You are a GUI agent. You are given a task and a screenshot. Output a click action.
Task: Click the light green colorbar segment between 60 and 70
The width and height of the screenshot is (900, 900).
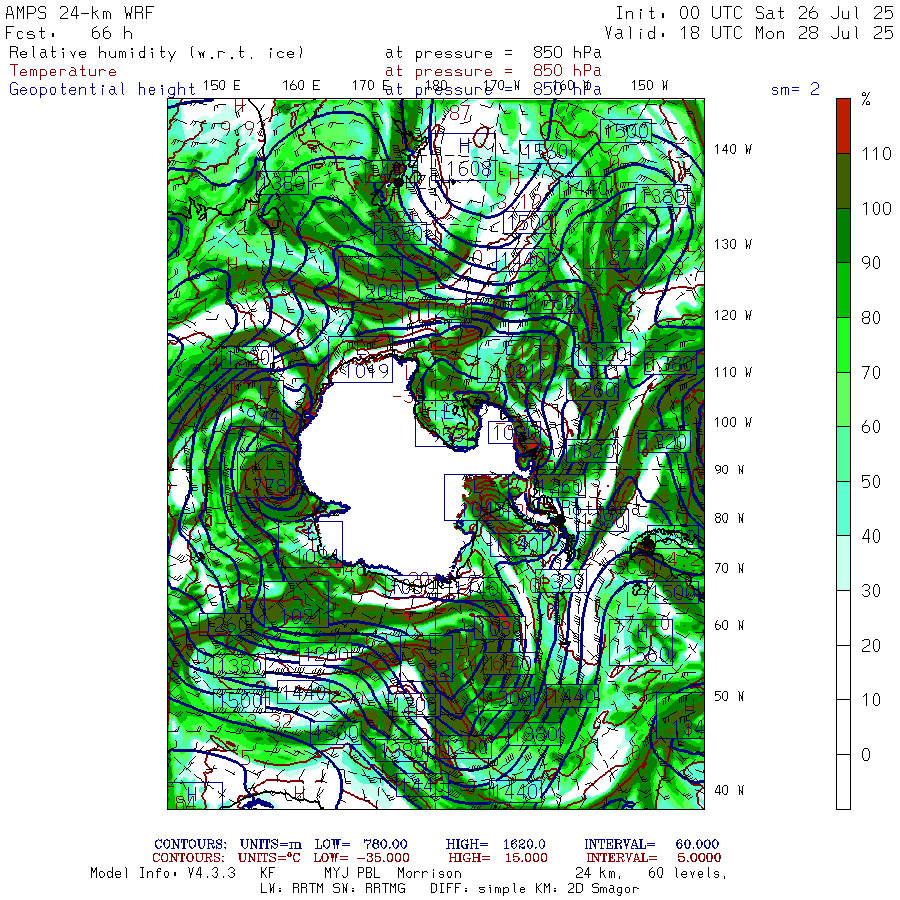point(843,399)
